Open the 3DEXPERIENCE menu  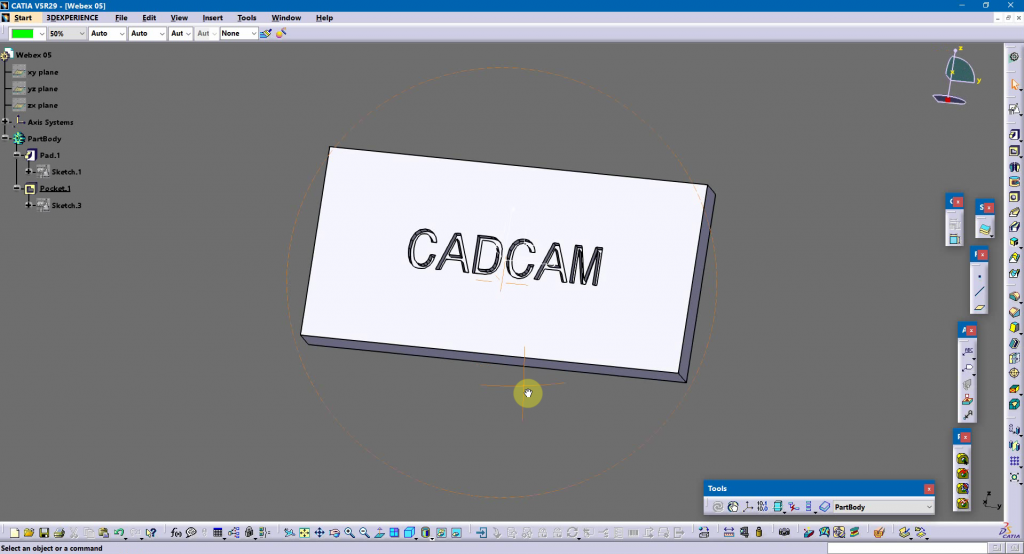click(x=81, y=18)
